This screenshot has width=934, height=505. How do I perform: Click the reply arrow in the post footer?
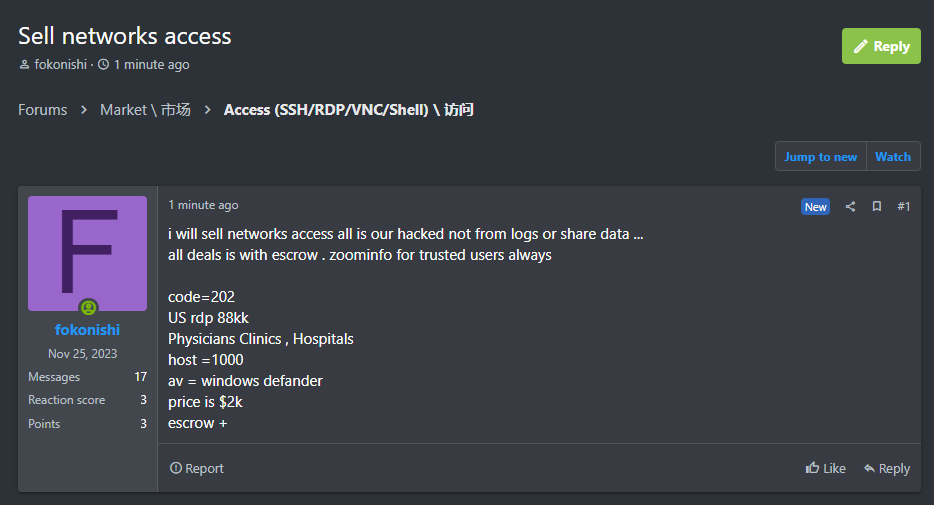(x=870, y=468)
